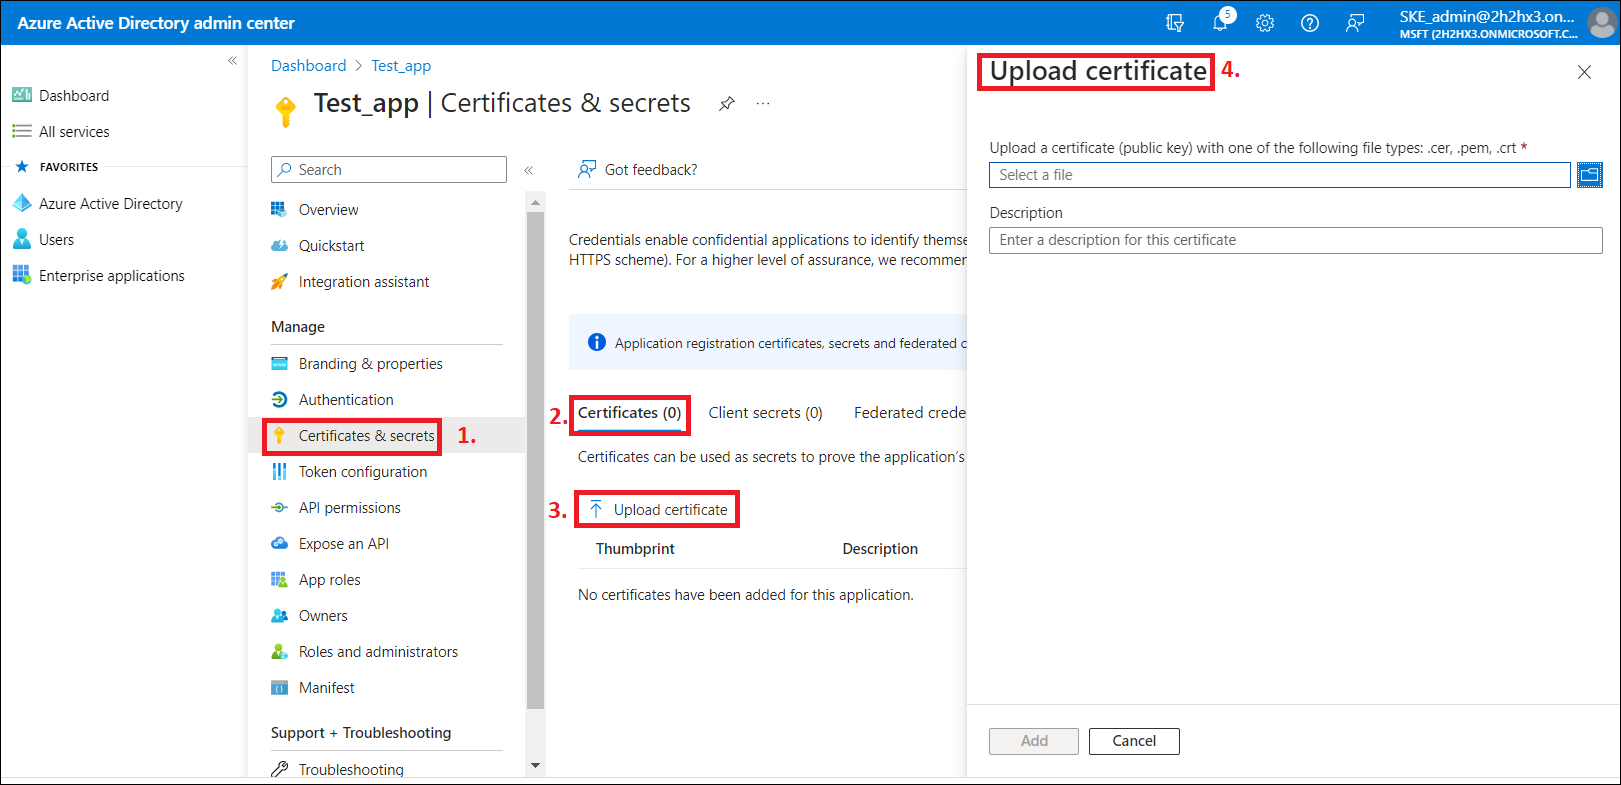Click the file browse folder icon
This screenshot has height=785, width=1621.
click(x=1589, y=175)
